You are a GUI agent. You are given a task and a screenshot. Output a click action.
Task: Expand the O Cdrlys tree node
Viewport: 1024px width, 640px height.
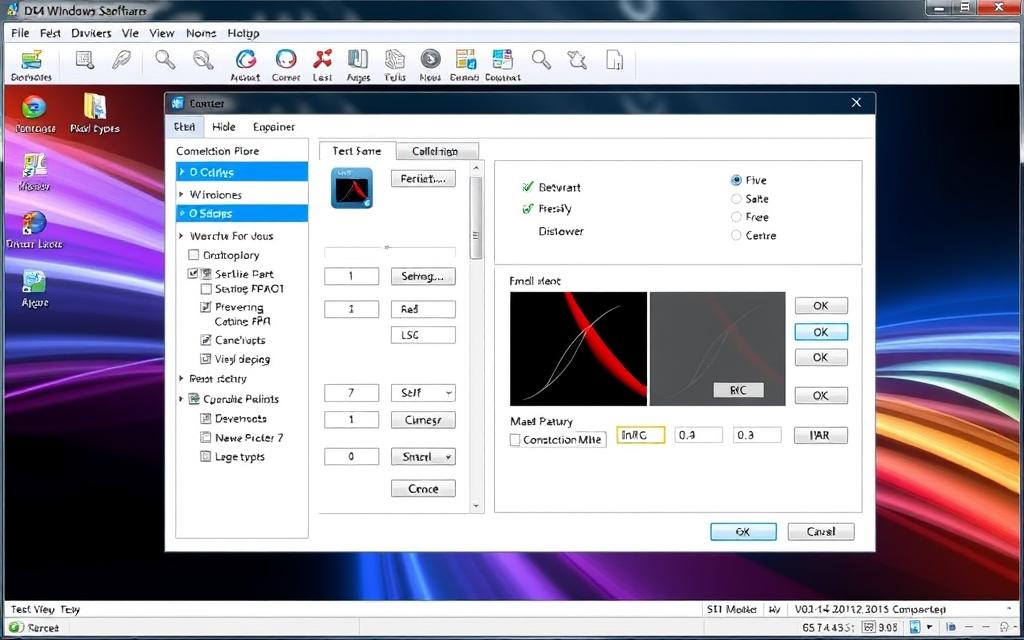point(182,172)
